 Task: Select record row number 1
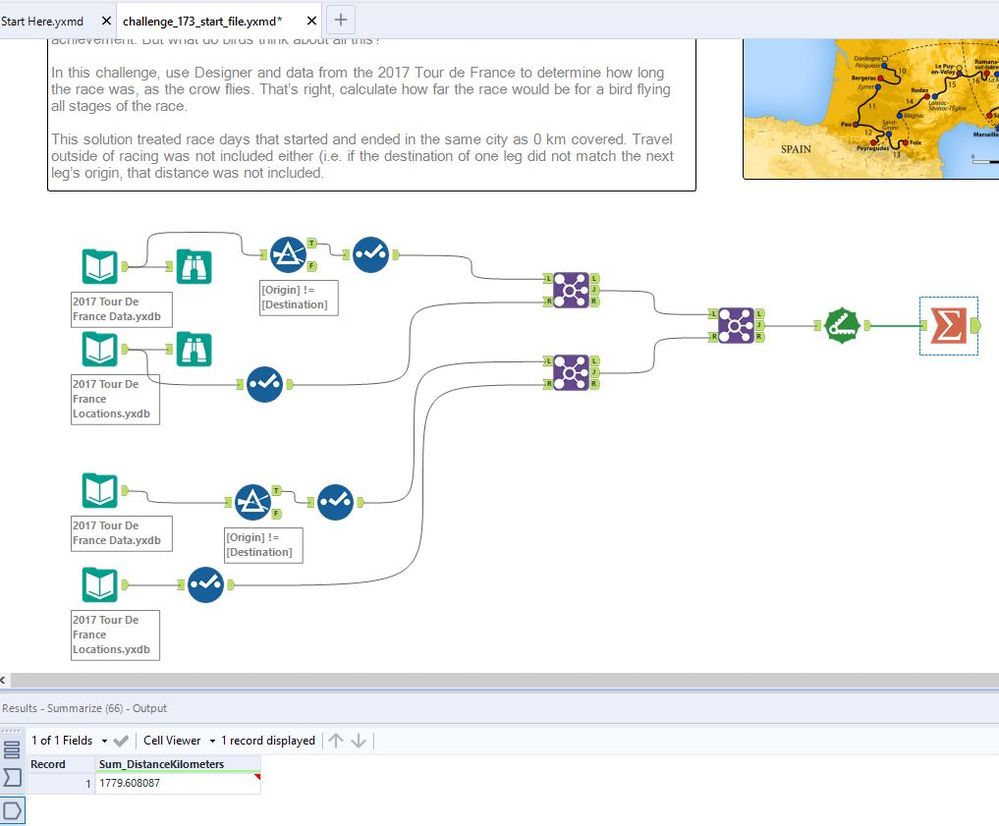(61, 783)
